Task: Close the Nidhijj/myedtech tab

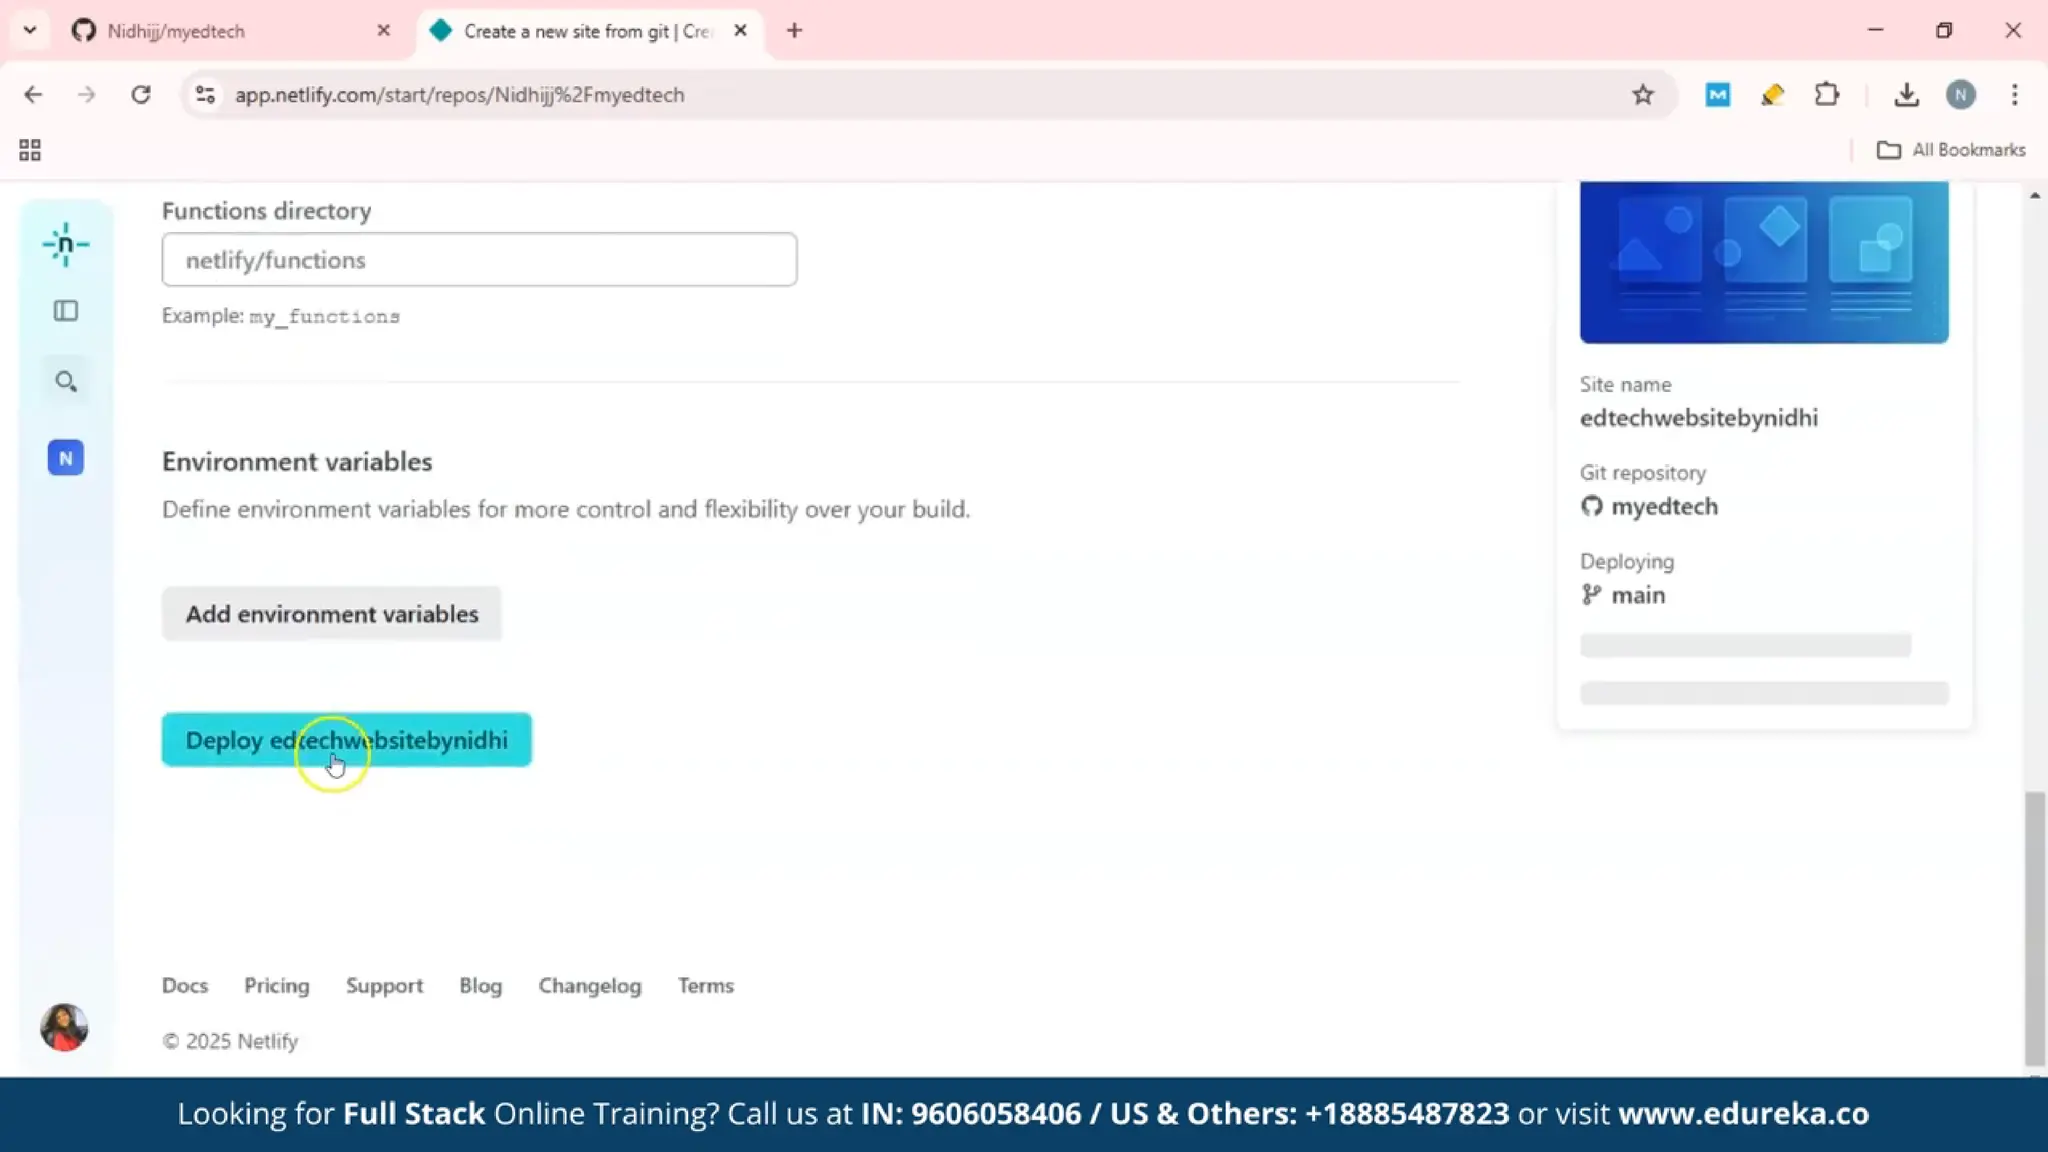Action: click(x=383, y=31)
